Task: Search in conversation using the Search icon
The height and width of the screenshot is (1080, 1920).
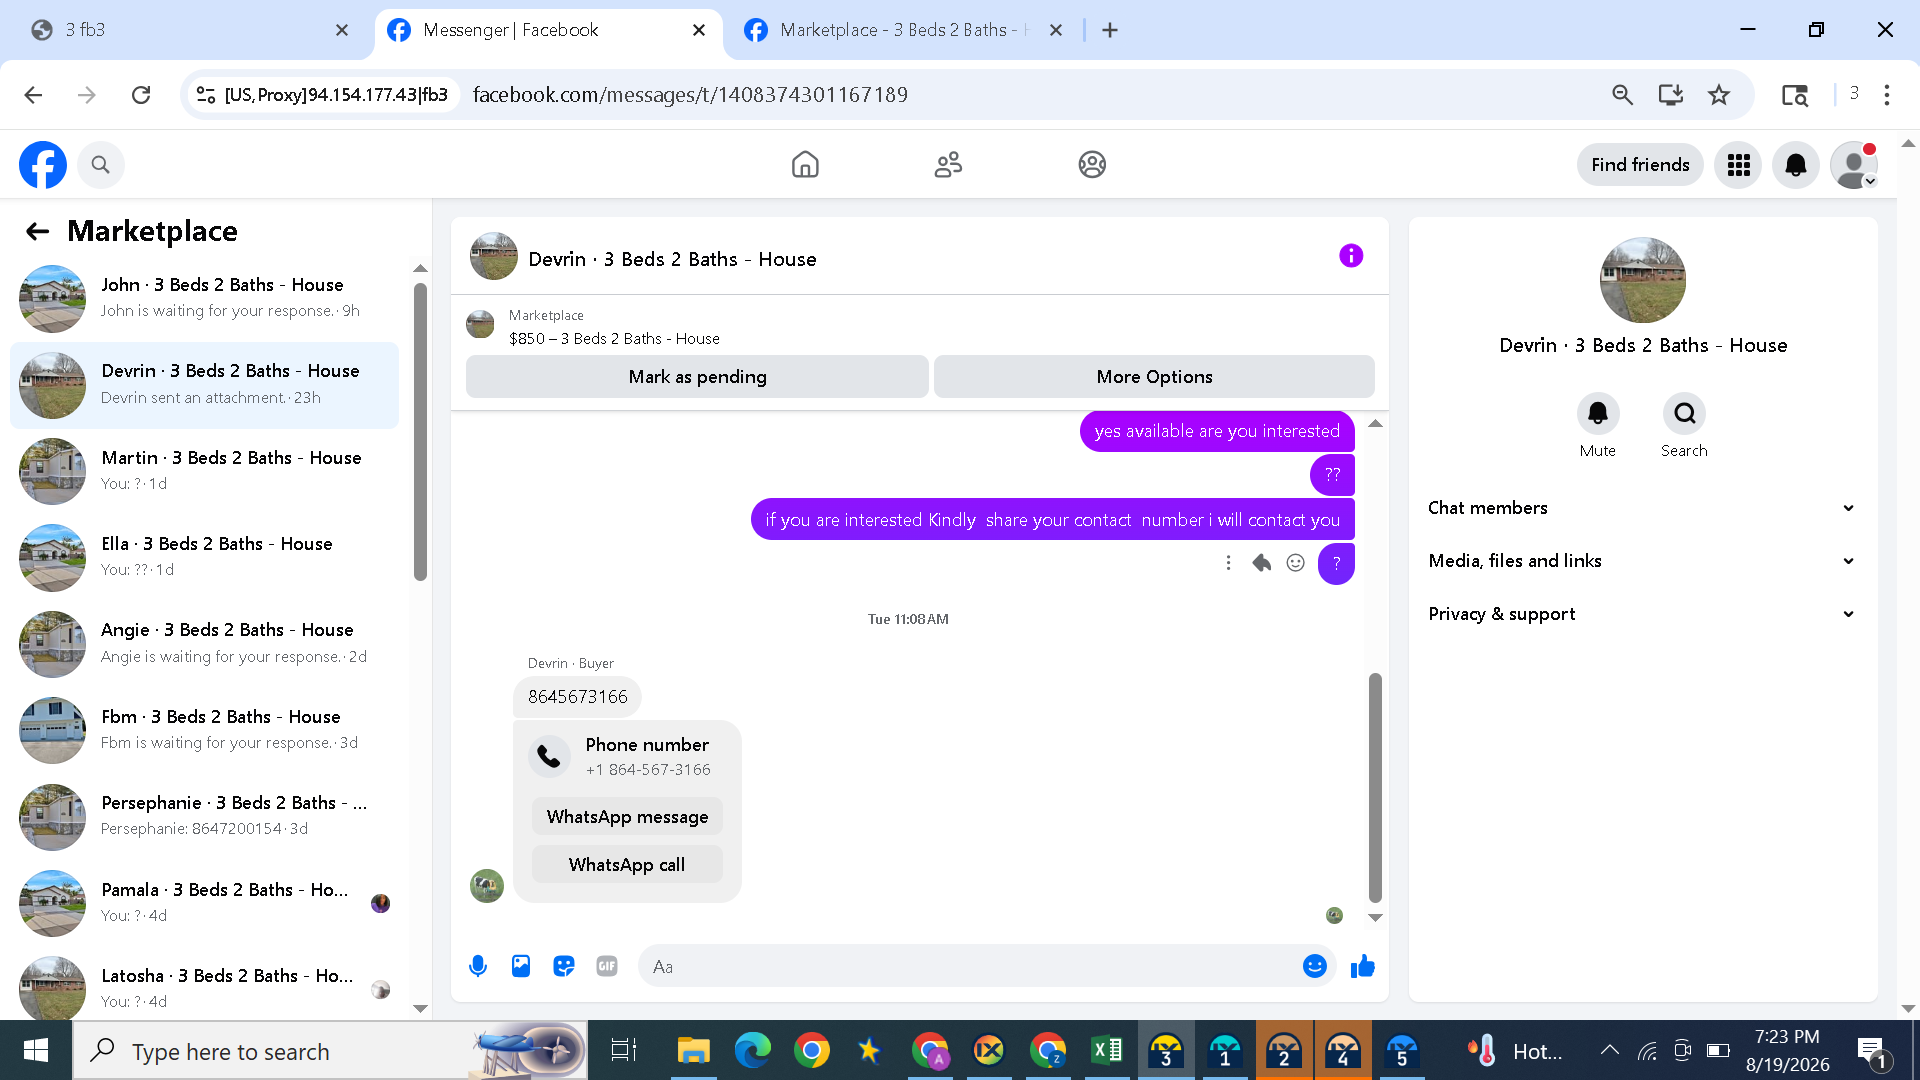Action: pos(1684,413)
